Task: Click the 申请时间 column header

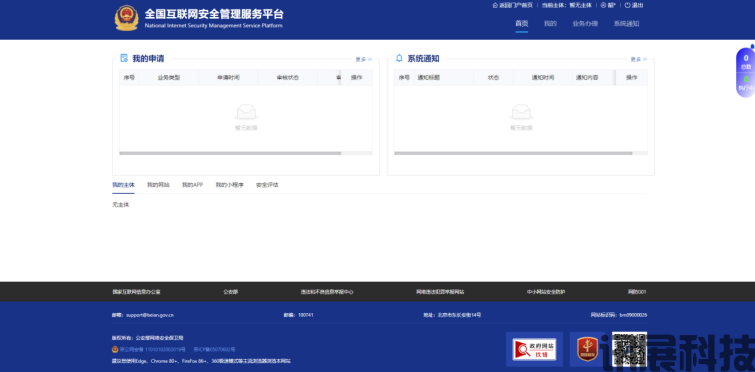Action: click(228, 77)
